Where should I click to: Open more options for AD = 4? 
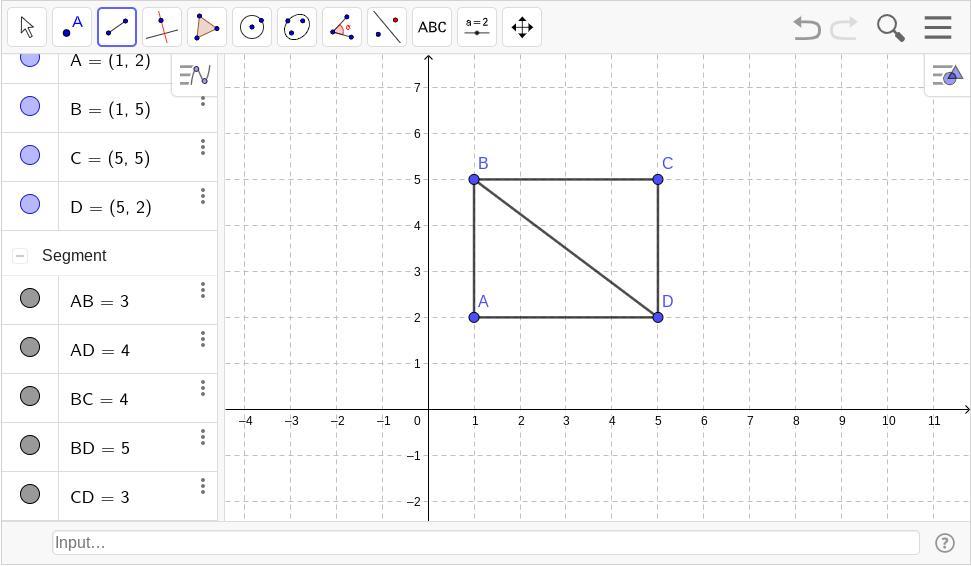point(202,339)
